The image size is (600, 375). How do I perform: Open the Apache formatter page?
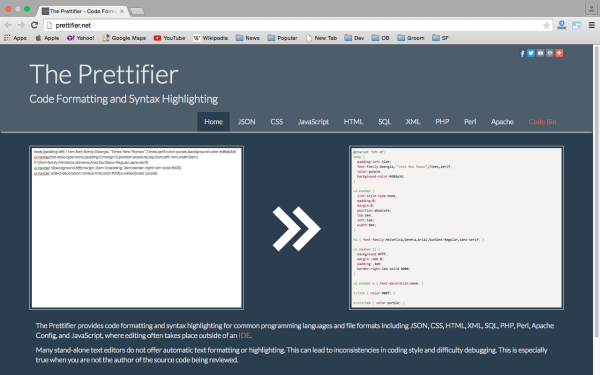(x=502, y=122)
